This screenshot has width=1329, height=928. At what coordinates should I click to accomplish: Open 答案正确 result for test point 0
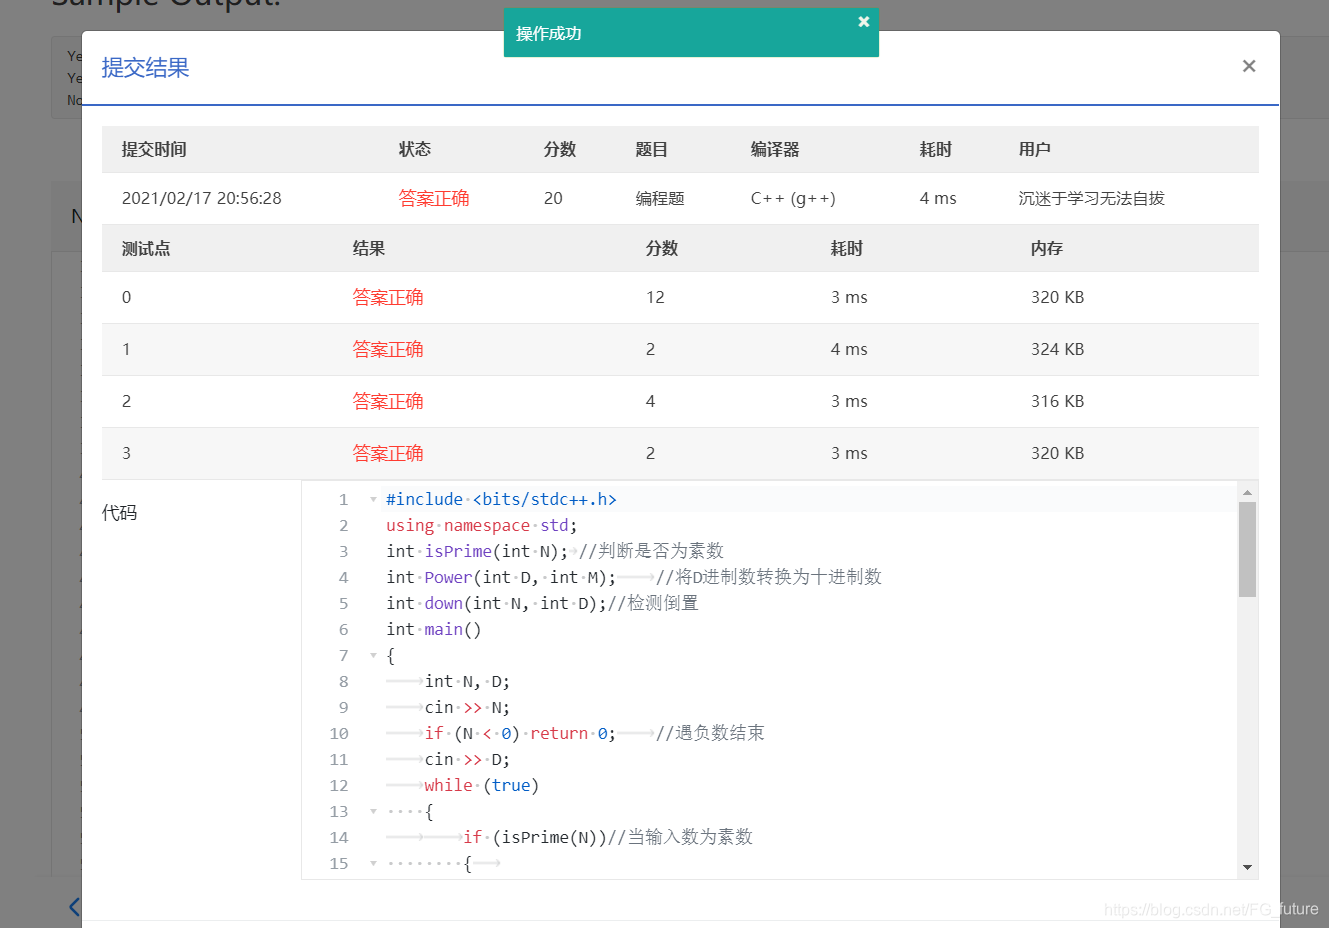point(388,297)
